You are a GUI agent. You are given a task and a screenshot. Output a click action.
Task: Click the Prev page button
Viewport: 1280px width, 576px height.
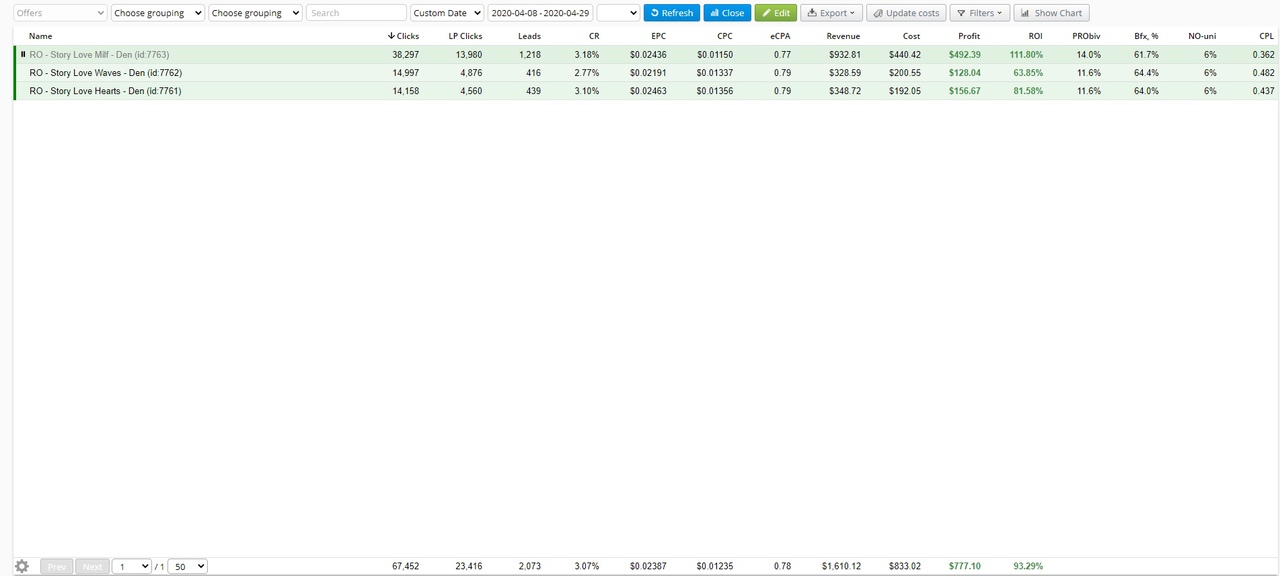57,566
